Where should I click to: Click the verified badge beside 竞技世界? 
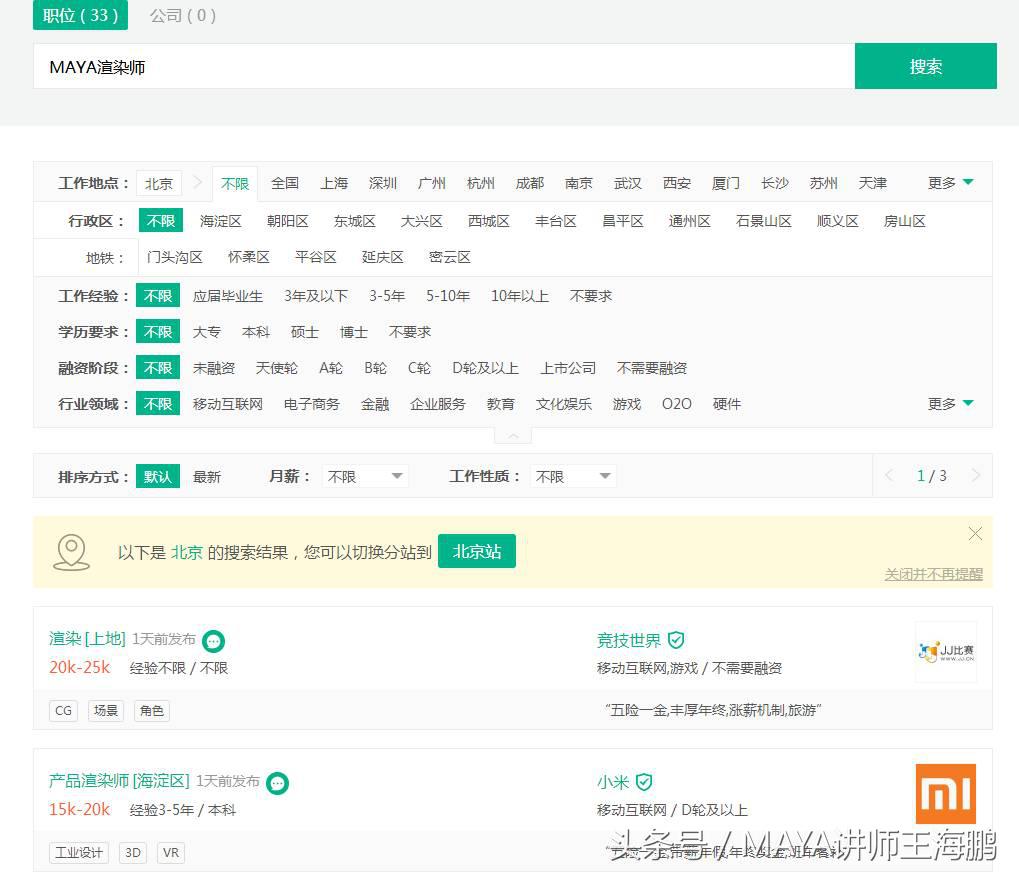[x=677, y=640]
